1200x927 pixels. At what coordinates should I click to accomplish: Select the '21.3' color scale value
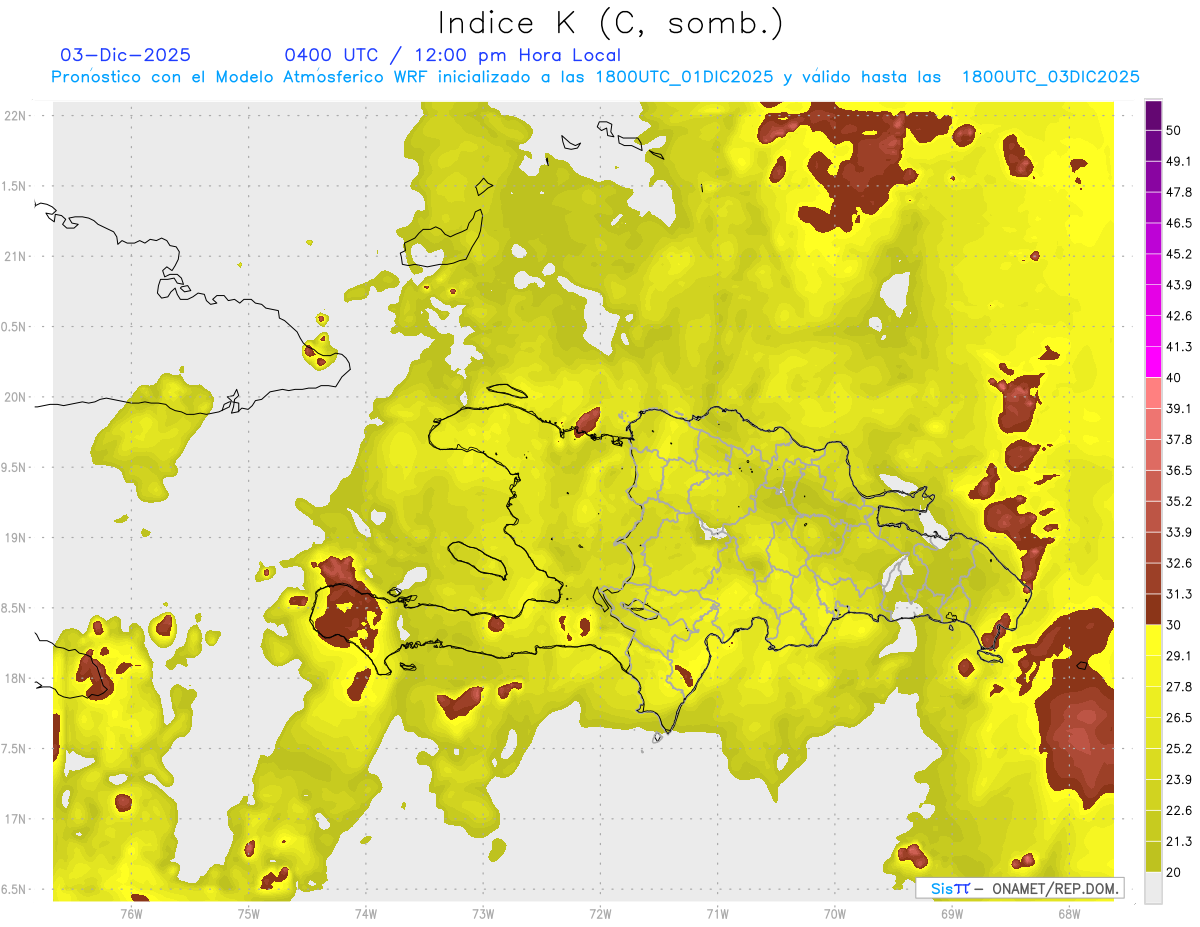point(1179,841)
